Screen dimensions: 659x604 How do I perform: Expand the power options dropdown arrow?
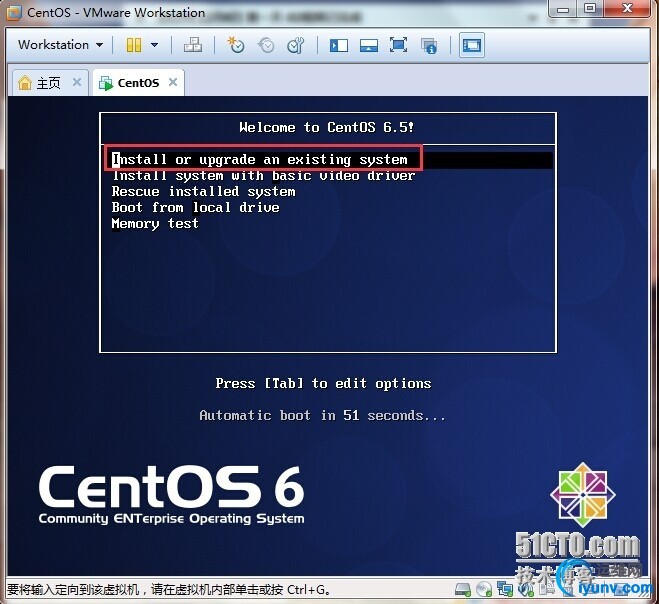pyautogui.click(x=154, y=45)
